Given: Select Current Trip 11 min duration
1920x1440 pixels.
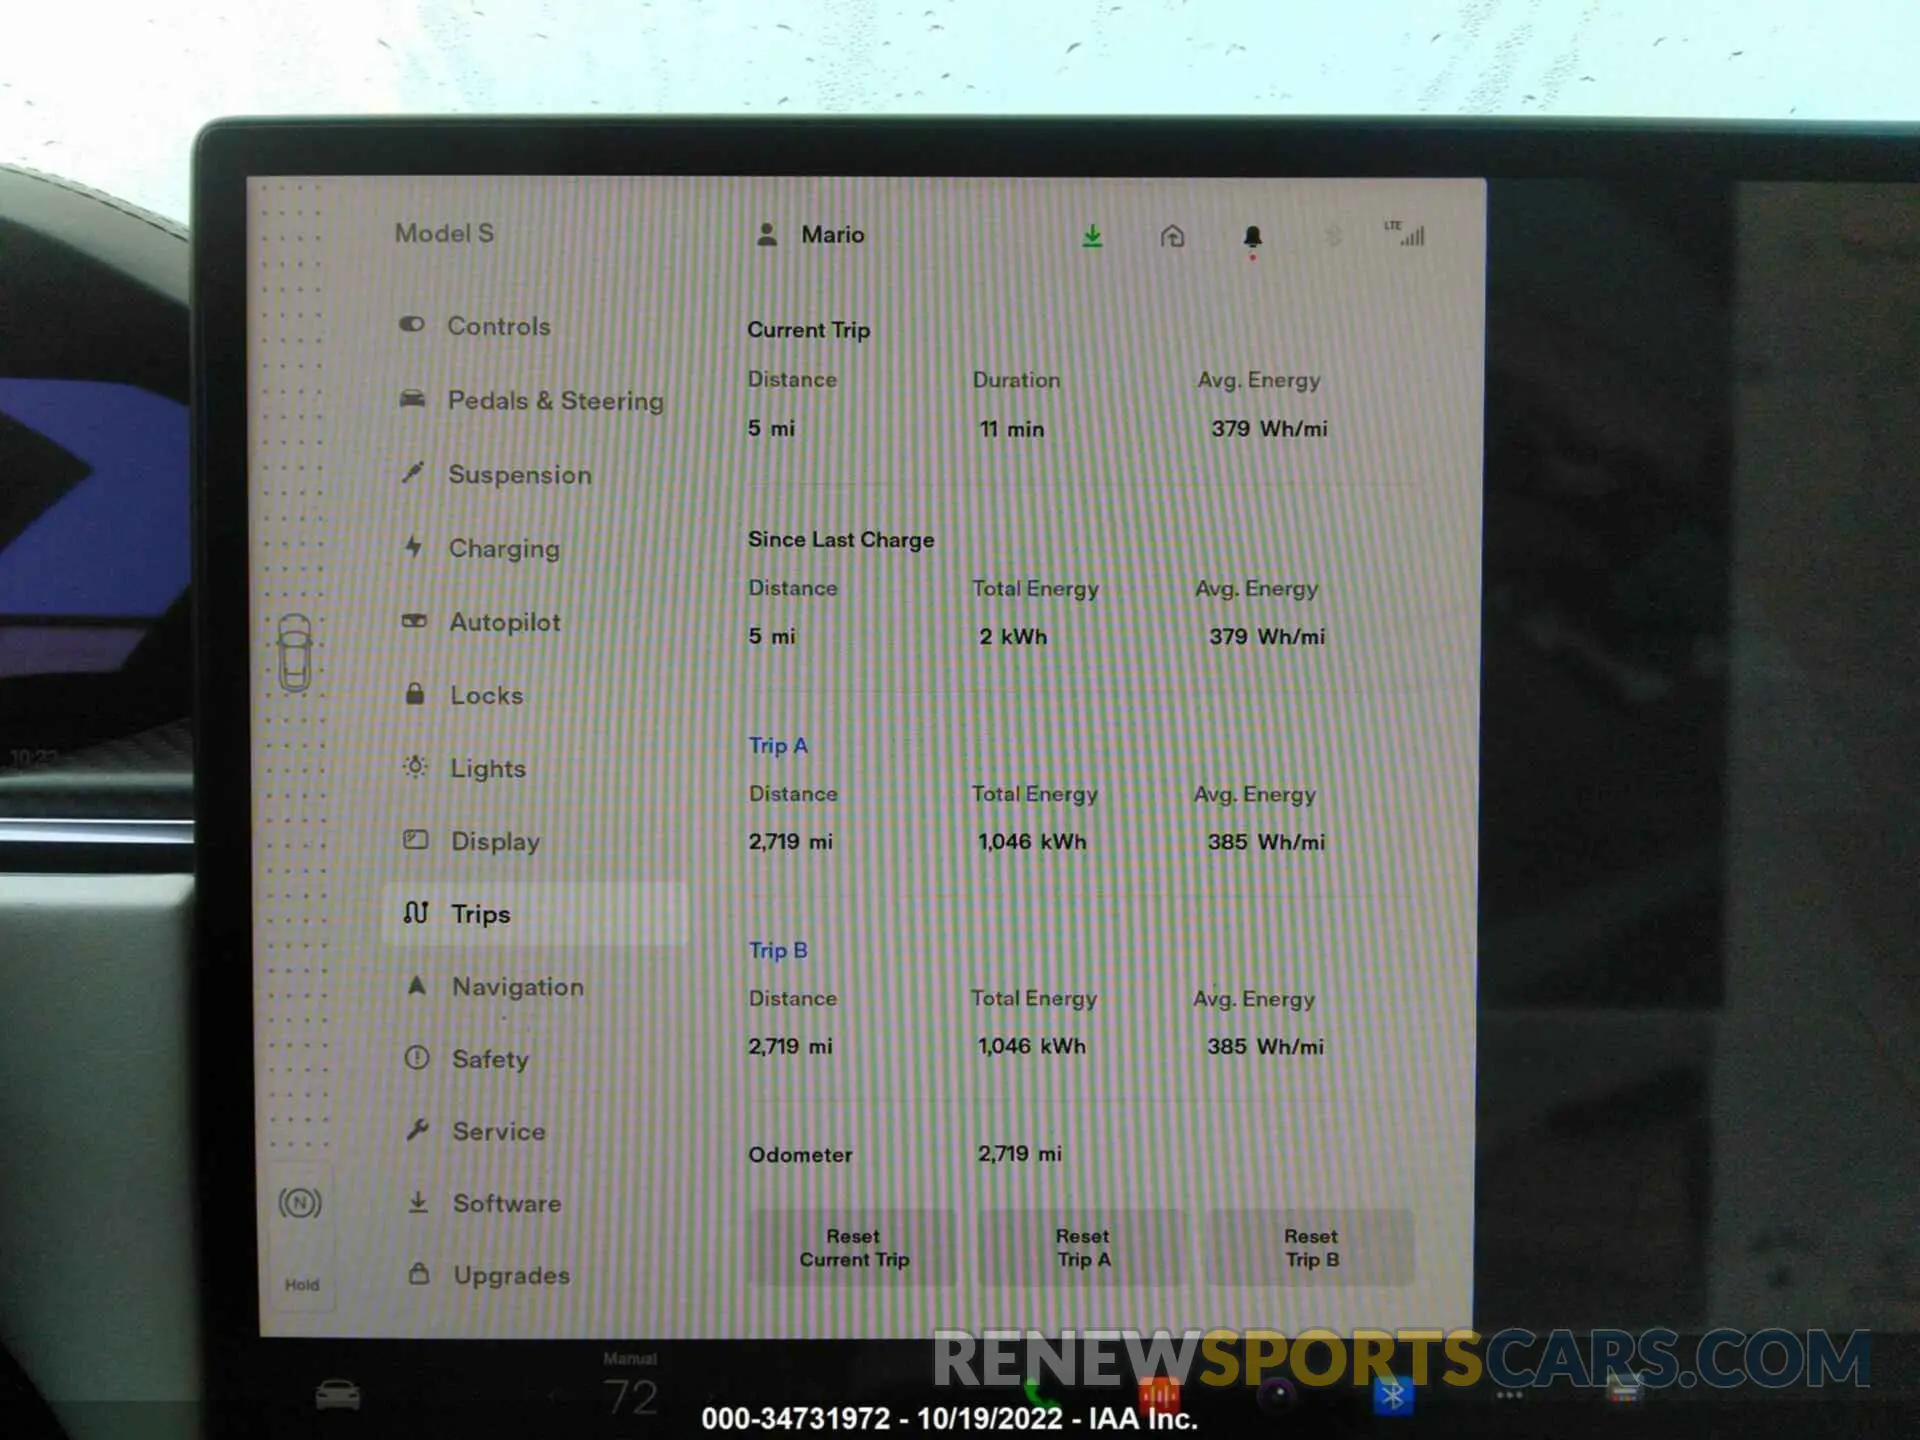Looking at the screenshot, I should pos(1011,430).
